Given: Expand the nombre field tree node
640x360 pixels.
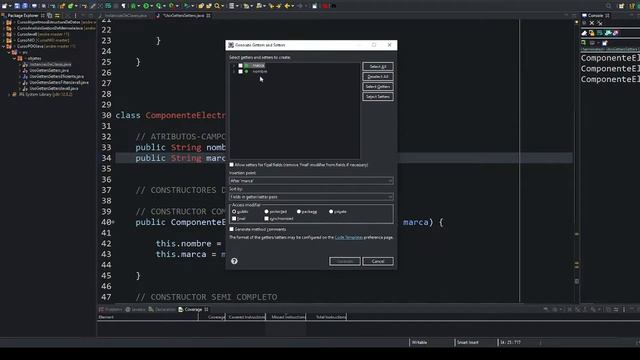Looking at the screenshot, I should (x=234, y=71).
